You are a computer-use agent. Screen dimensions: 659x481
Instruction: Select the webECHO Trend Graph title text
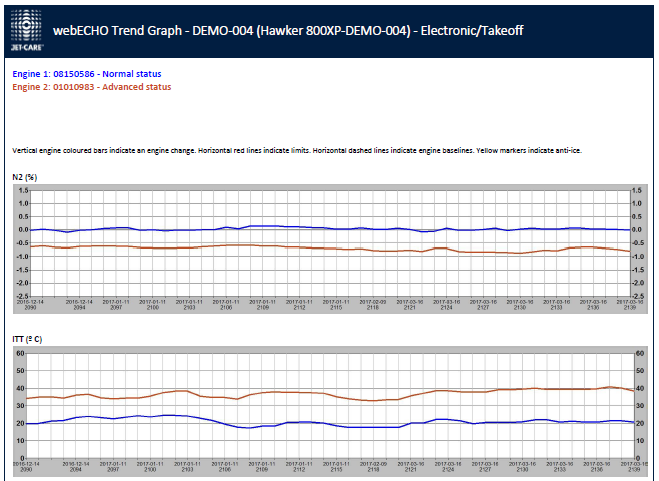[x=288, y=31]
